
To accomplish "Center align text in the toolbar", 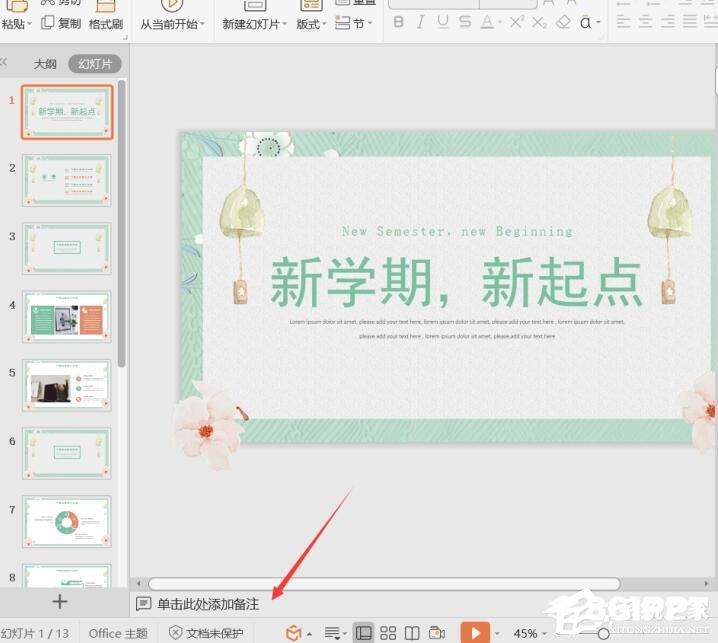I will [645, 22].
